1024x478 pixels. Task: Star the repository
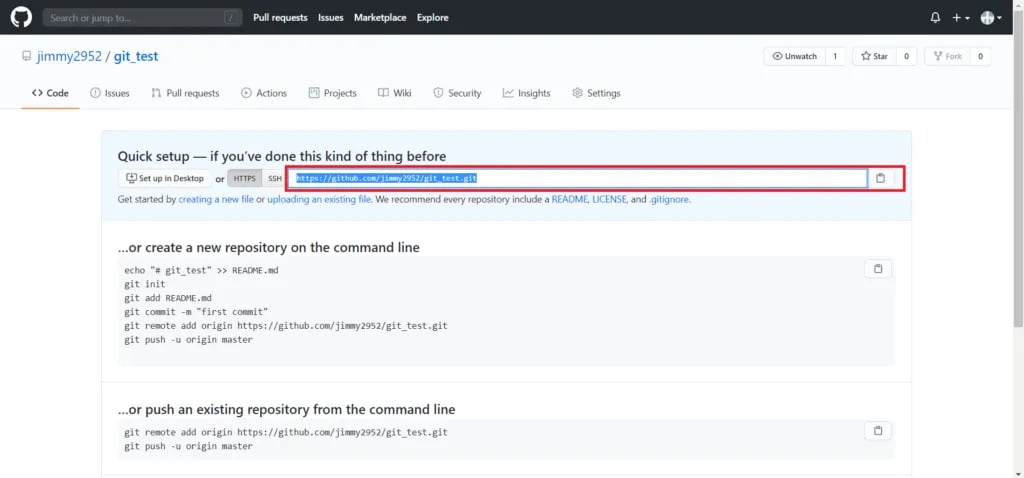(x=874, y=56)
